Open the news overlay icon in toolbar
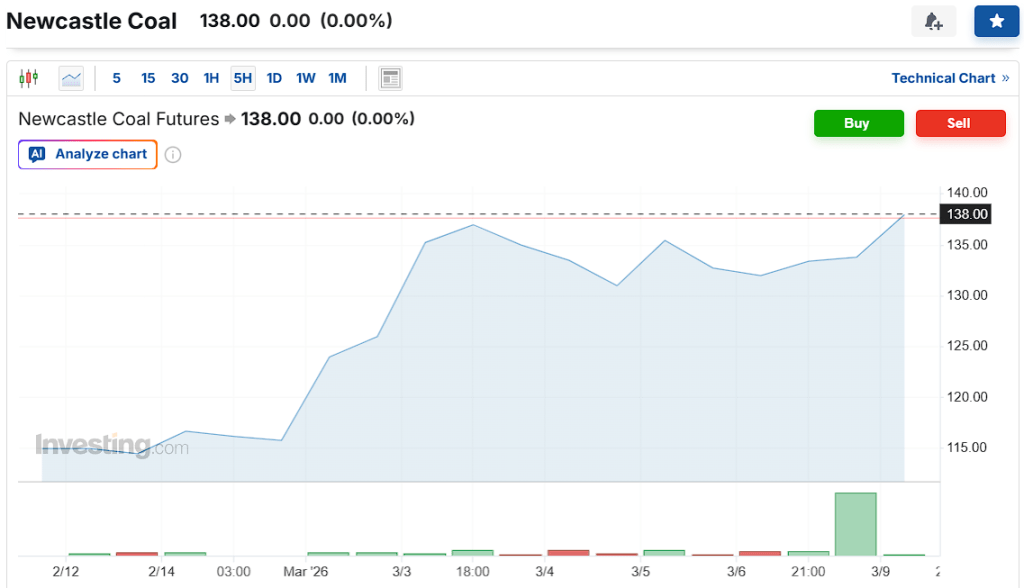This screenshot has height=588, width=1024. click(x=391, y=78)
